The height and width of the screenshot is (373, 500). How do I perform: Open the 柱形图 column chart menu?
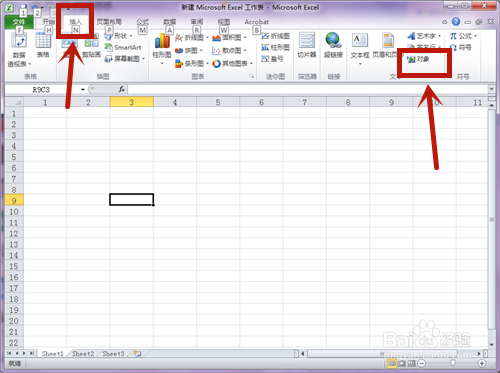tap(162, 48)
